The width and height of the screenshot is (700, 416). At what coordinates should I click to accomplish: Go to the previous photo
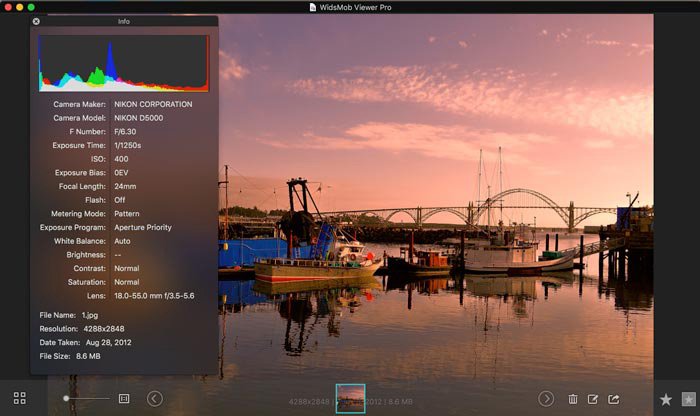(155, 398)
